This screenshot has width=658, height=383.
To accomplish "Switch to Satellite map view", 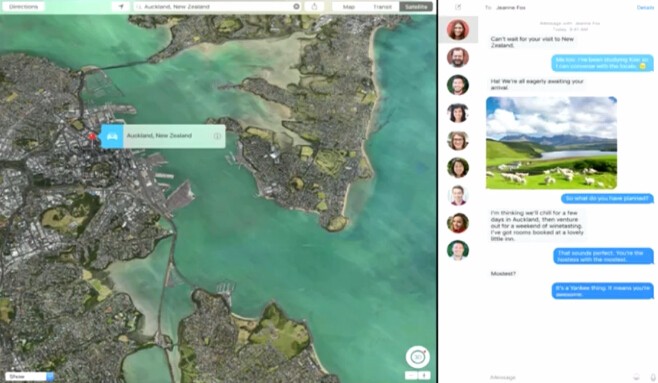I will coord(416,7).
